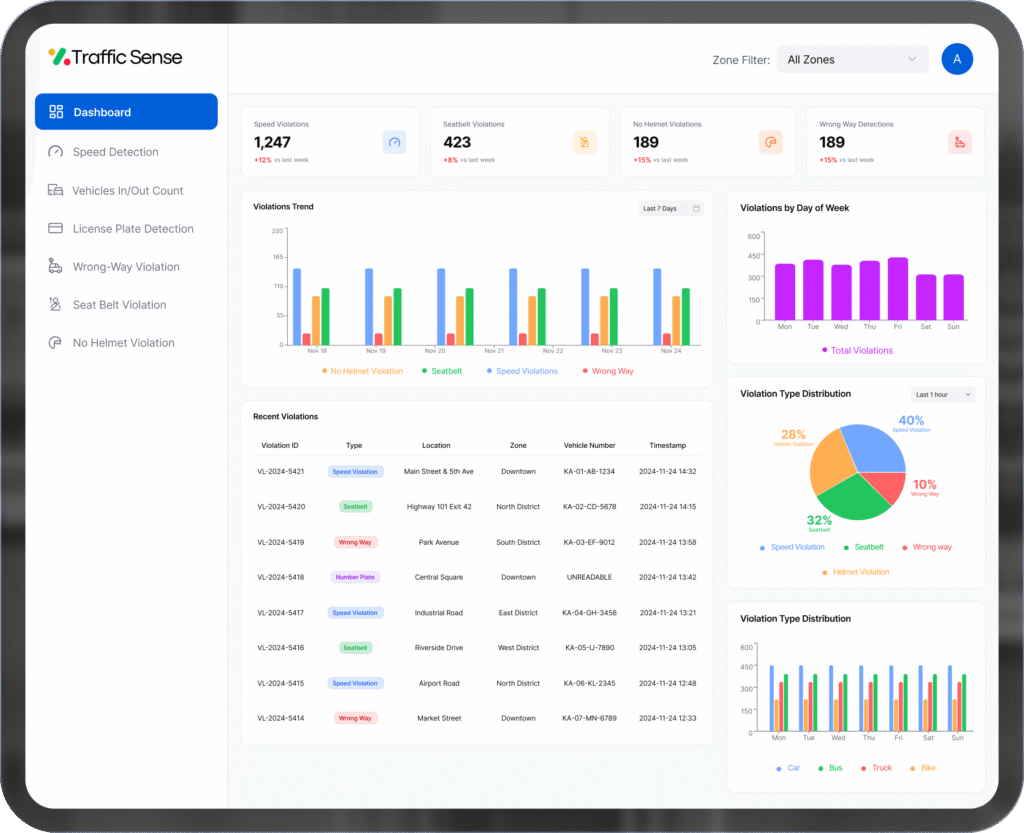Click the Wrong-Way Violation sidebar icon

coord(55,267)
